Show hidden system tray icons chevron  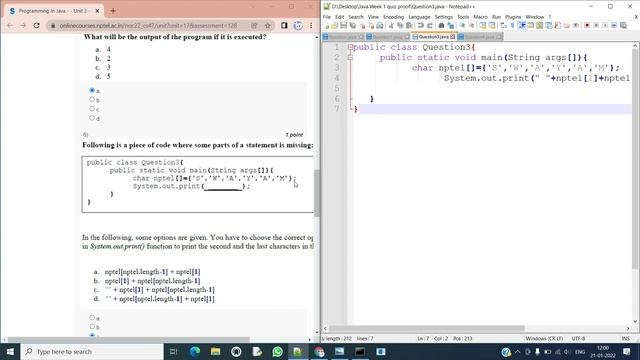pyautogui.click(x=518, y=351)
